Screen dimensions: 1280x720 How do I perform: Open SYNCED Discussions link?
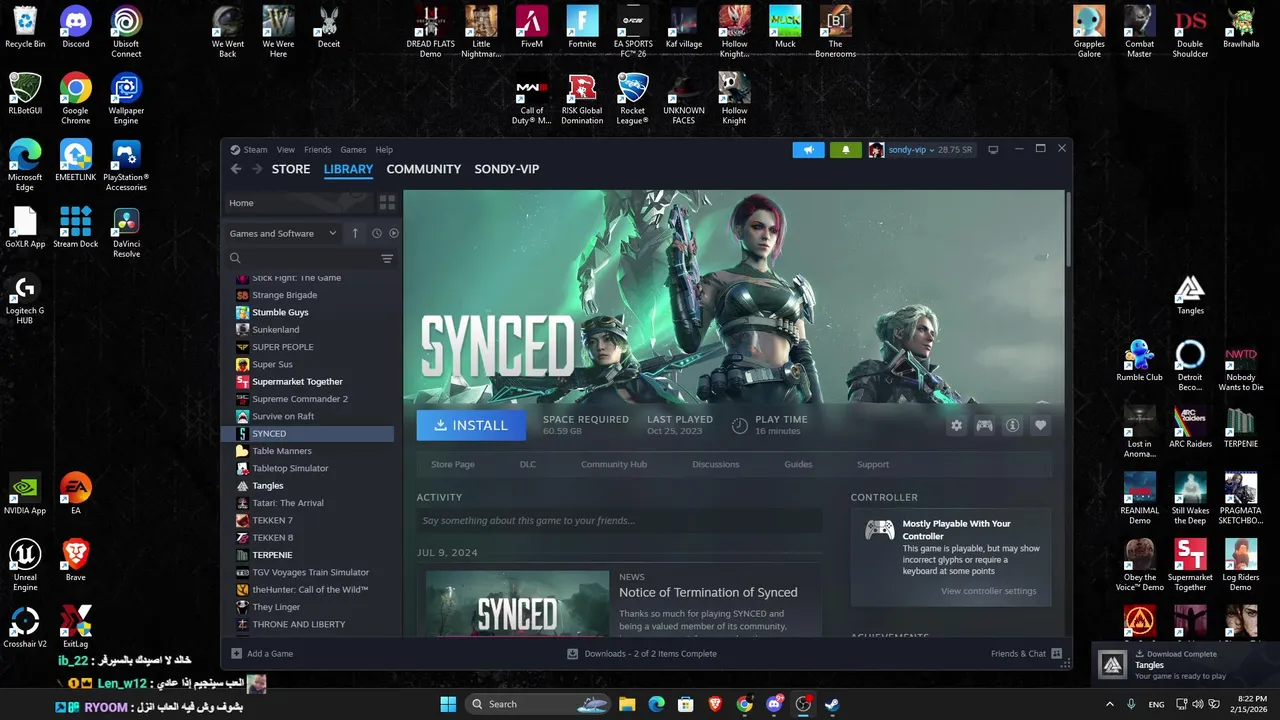[716, 464]
